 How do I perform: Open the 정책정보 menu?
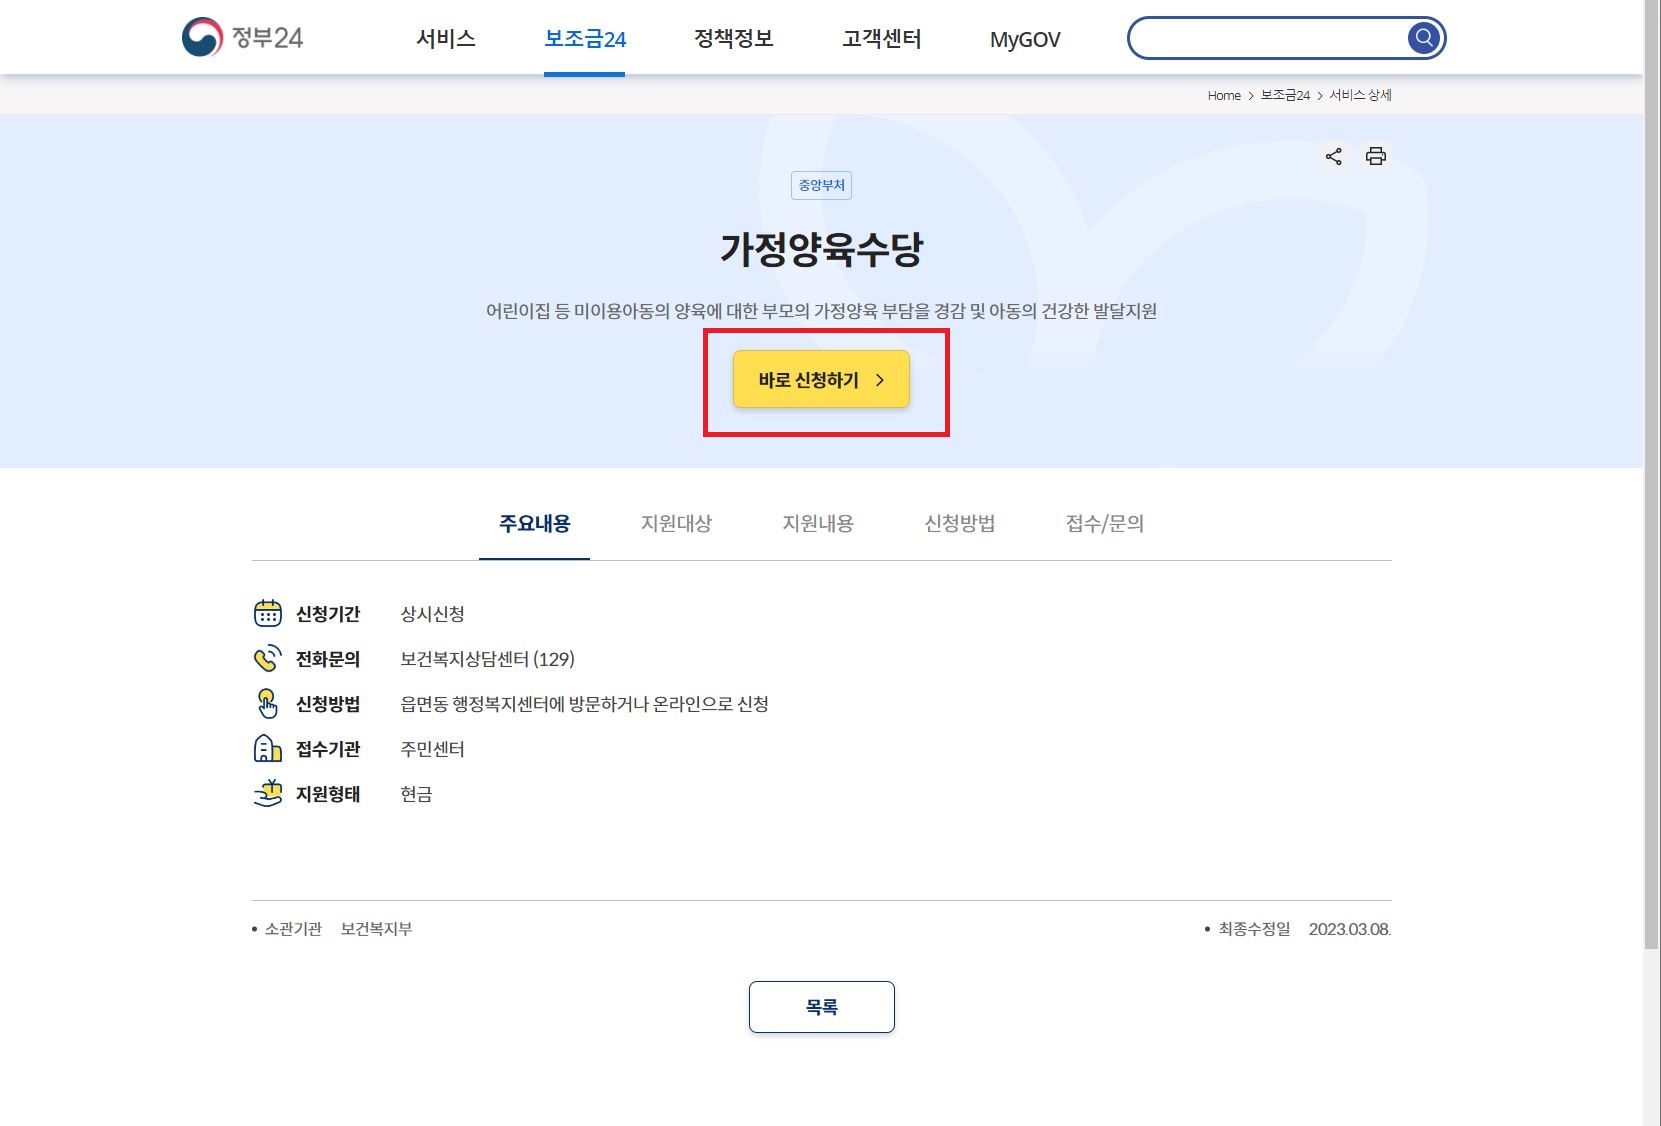point(734,39)
